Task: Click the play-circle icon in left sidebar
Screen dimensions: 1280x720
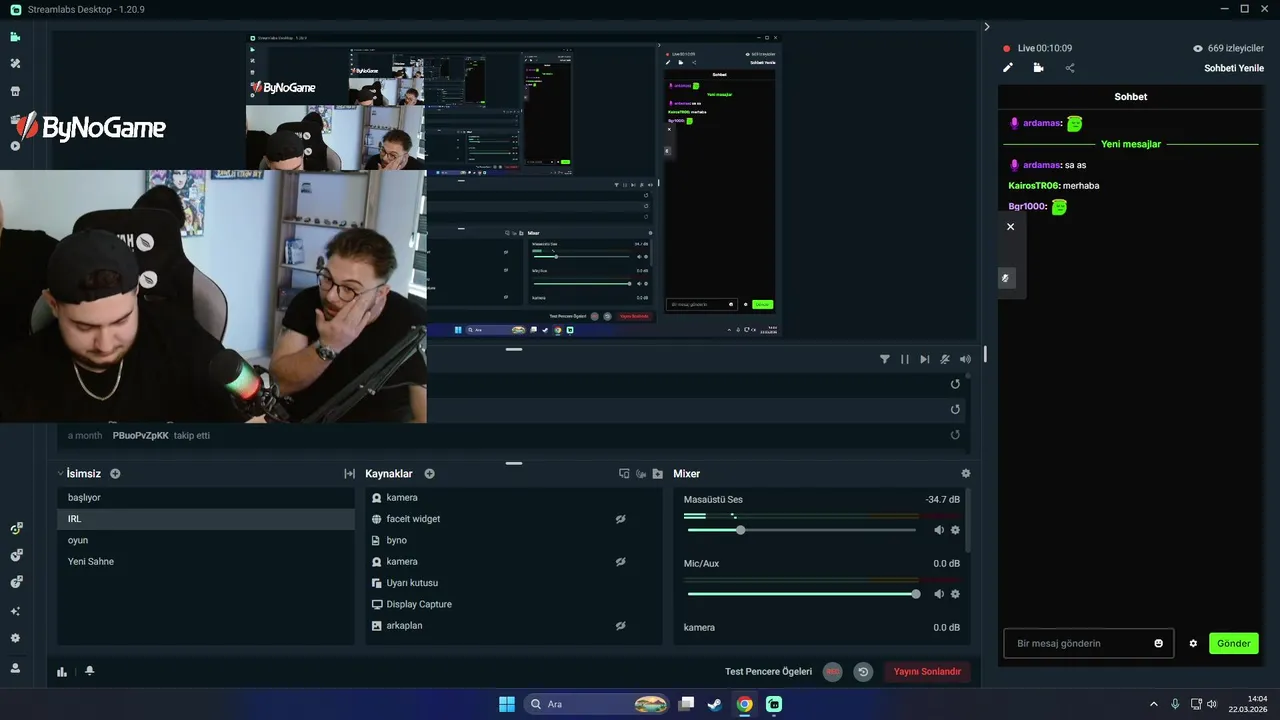Action: click(x=15, y=146)
